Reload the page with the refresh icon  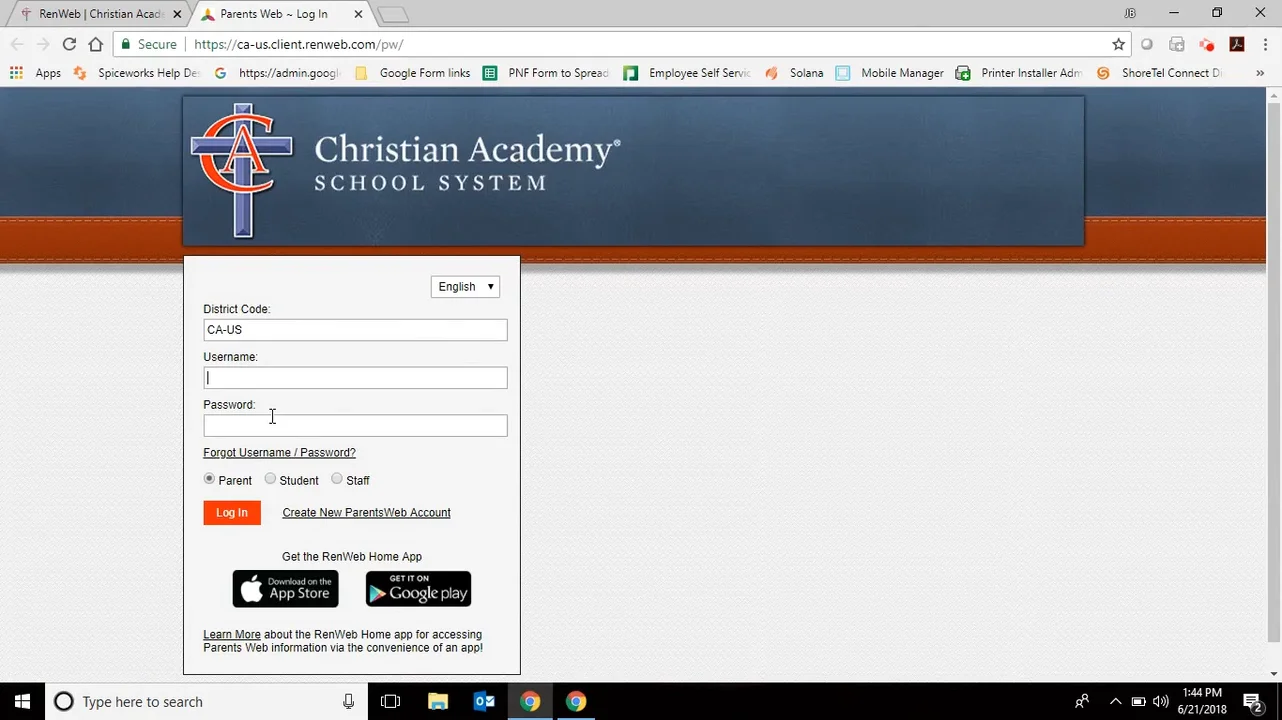(x=69, y=44)
